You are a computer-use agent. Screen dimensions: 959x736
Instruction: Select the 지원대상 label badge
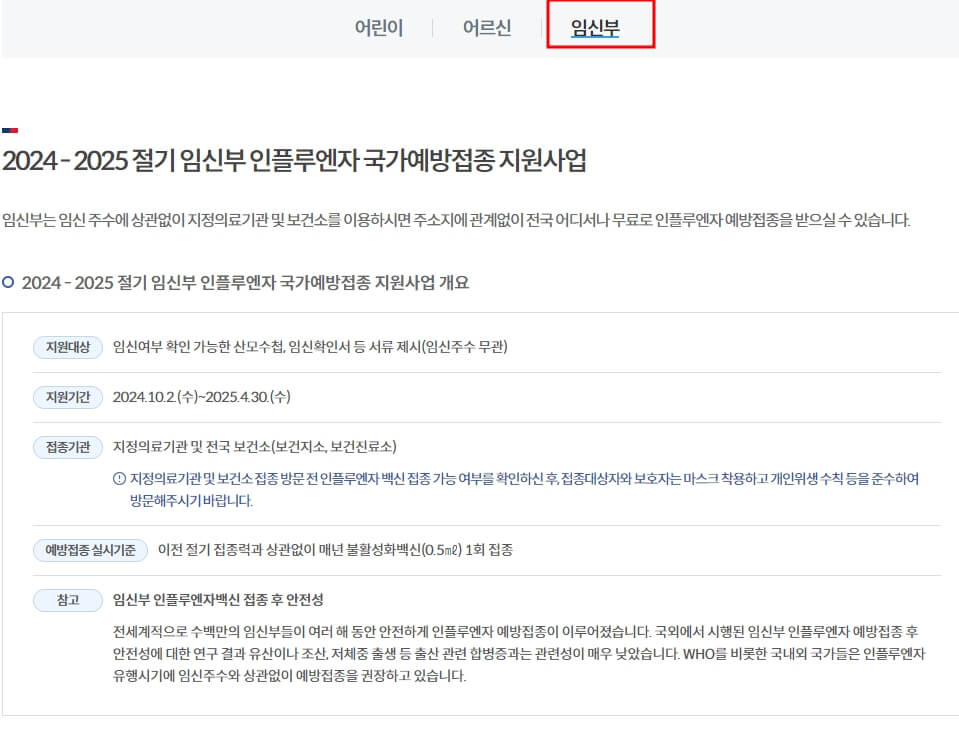(x=68, y=347)
